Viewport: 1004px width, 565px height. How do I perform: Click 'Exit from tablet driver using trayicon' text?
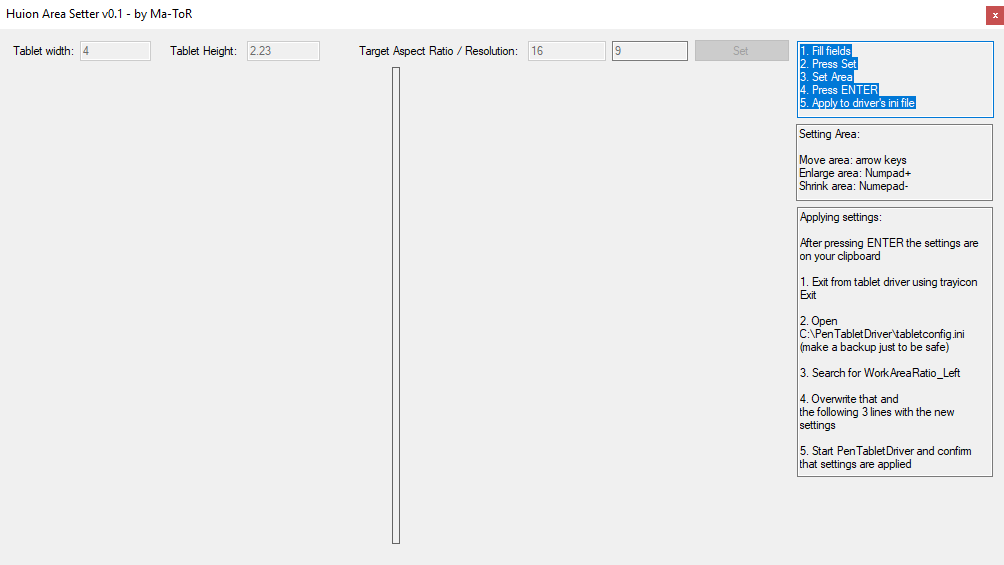point(895,282)
